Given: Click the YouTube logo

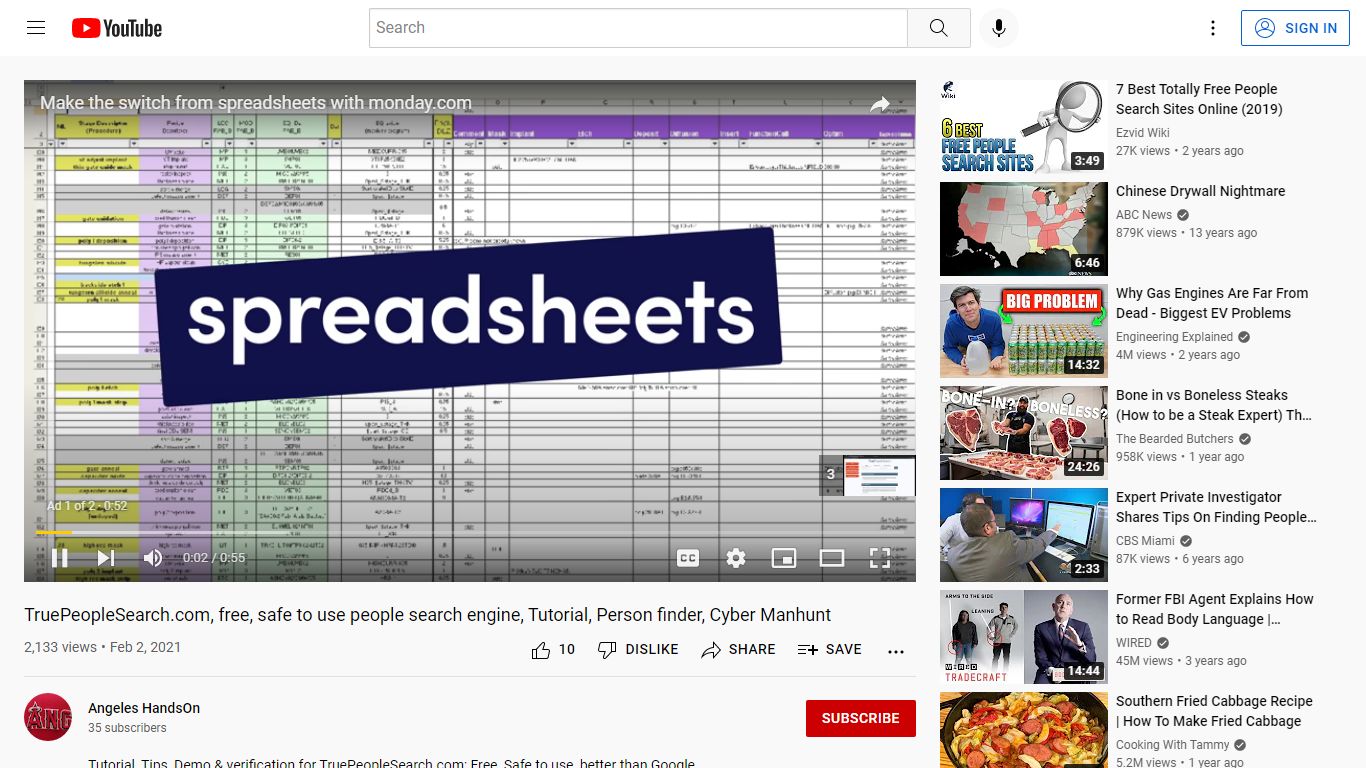Looking at the screenshot, I should tap(117, 28).
